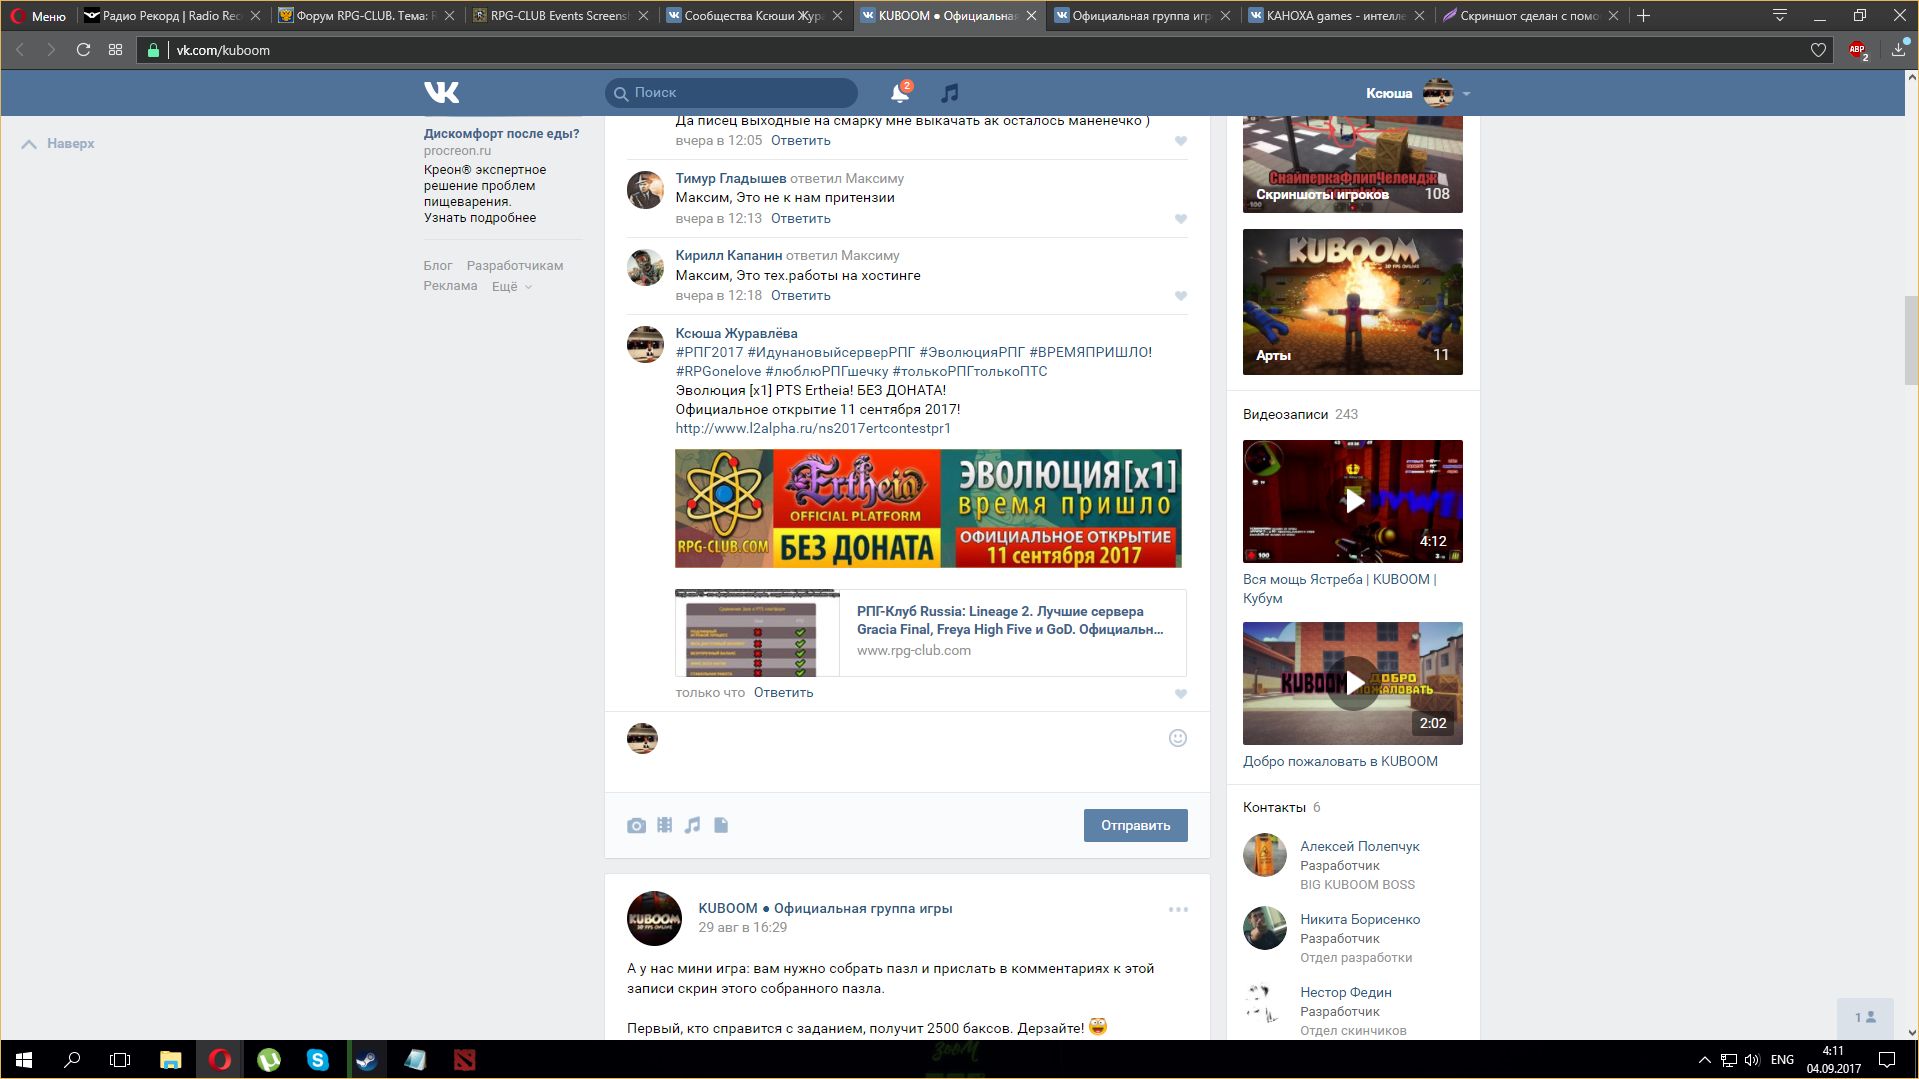The image size is (1919, 1079).
Task: Click into the comment text field
Action: click(910, 751)
